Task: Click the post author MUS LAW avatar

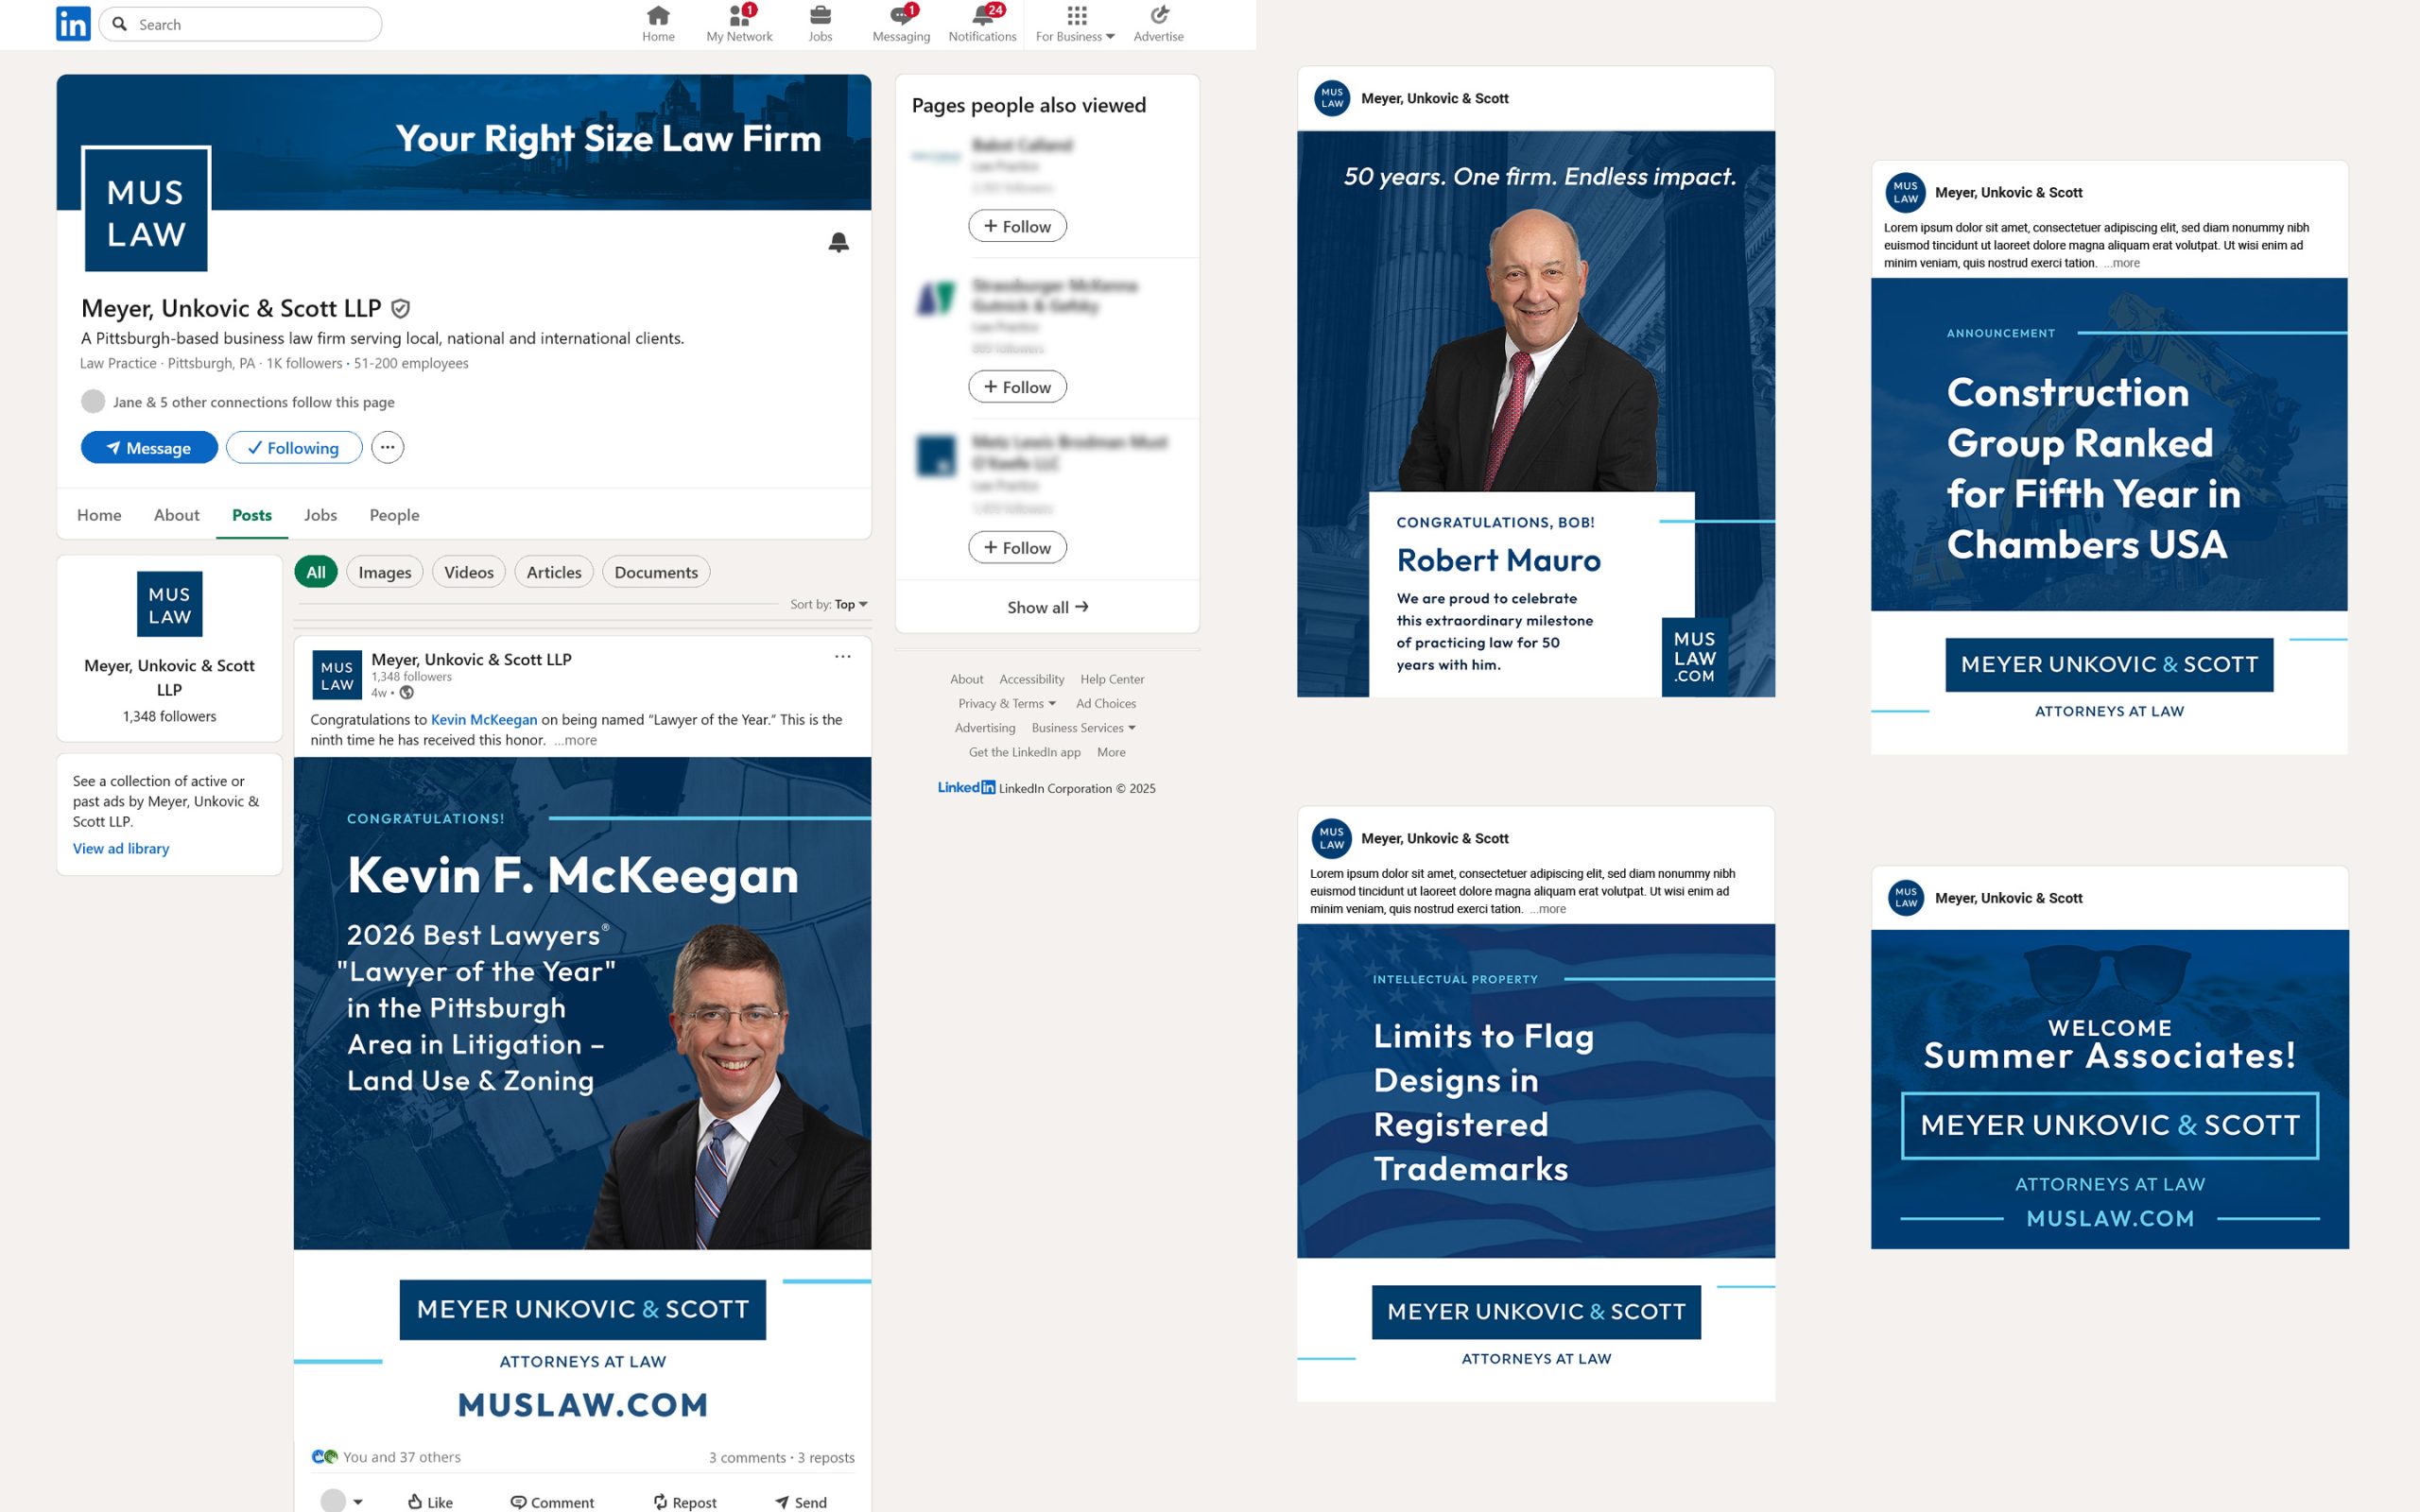Action: coord(337,675)
